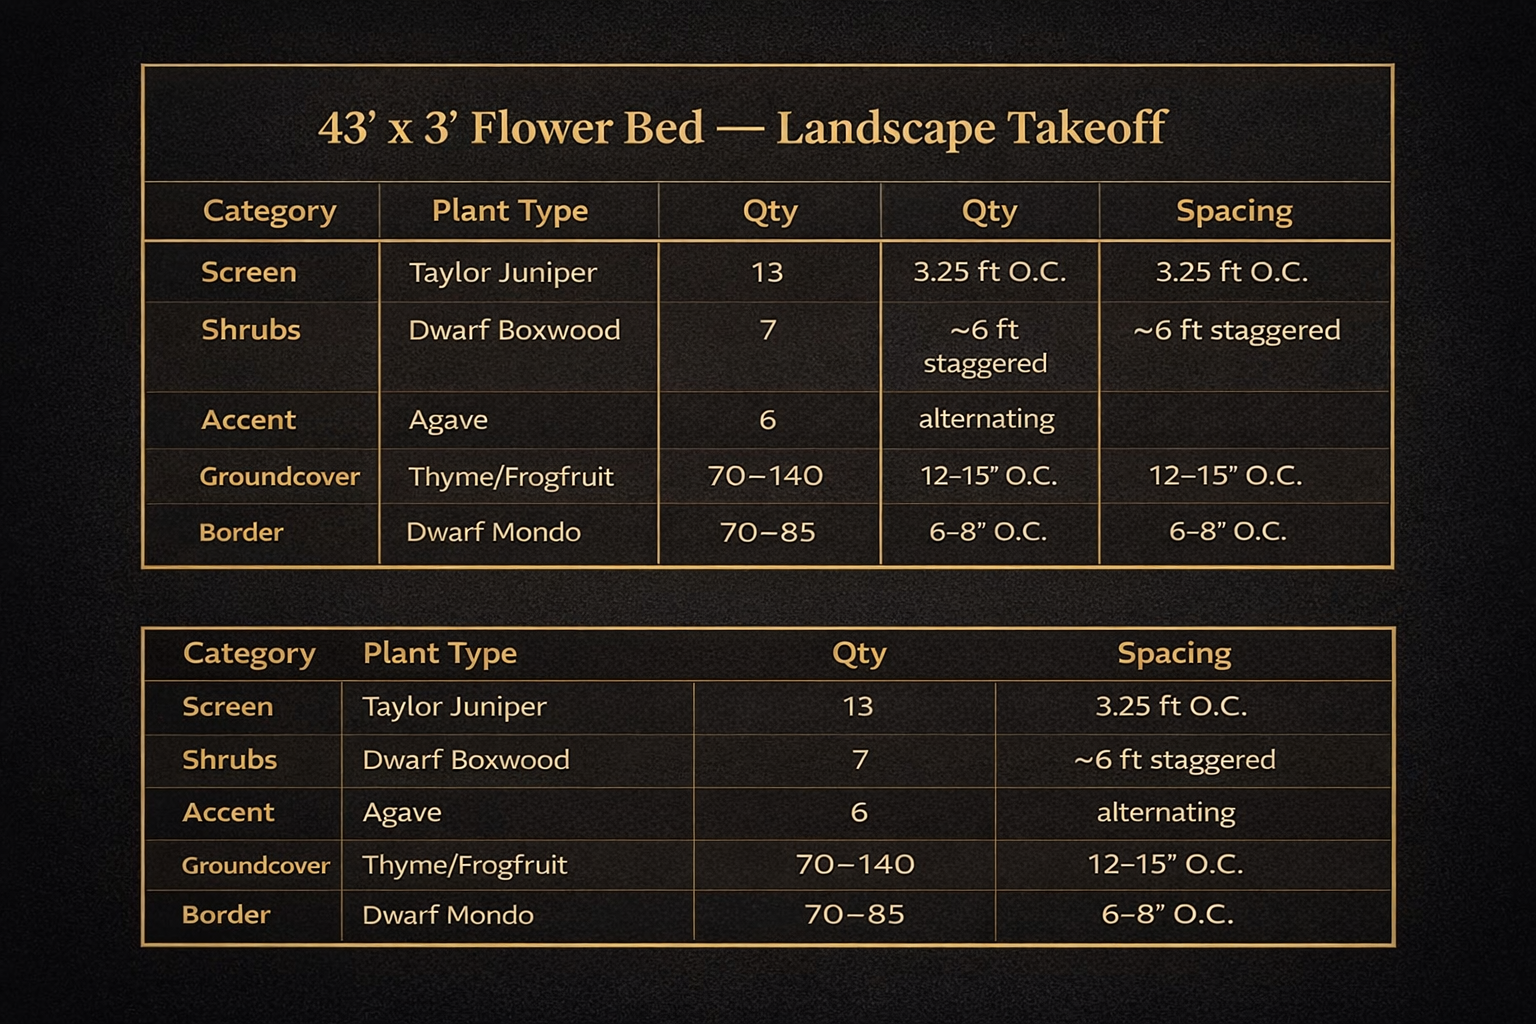Select the Spacing header in the upper table
The width and height of the screenshot is (1536, 1024).
(x=1234, y=211)
